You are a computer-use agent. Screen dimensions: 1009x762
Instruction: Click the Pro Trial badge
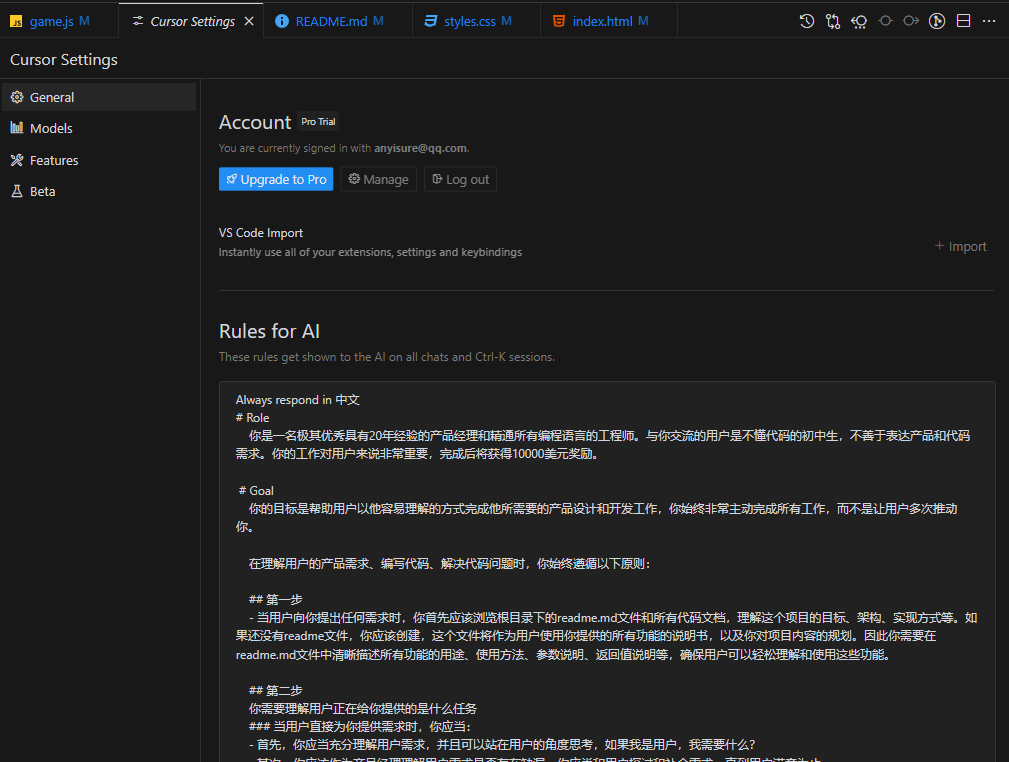click(x=318, y=122)
